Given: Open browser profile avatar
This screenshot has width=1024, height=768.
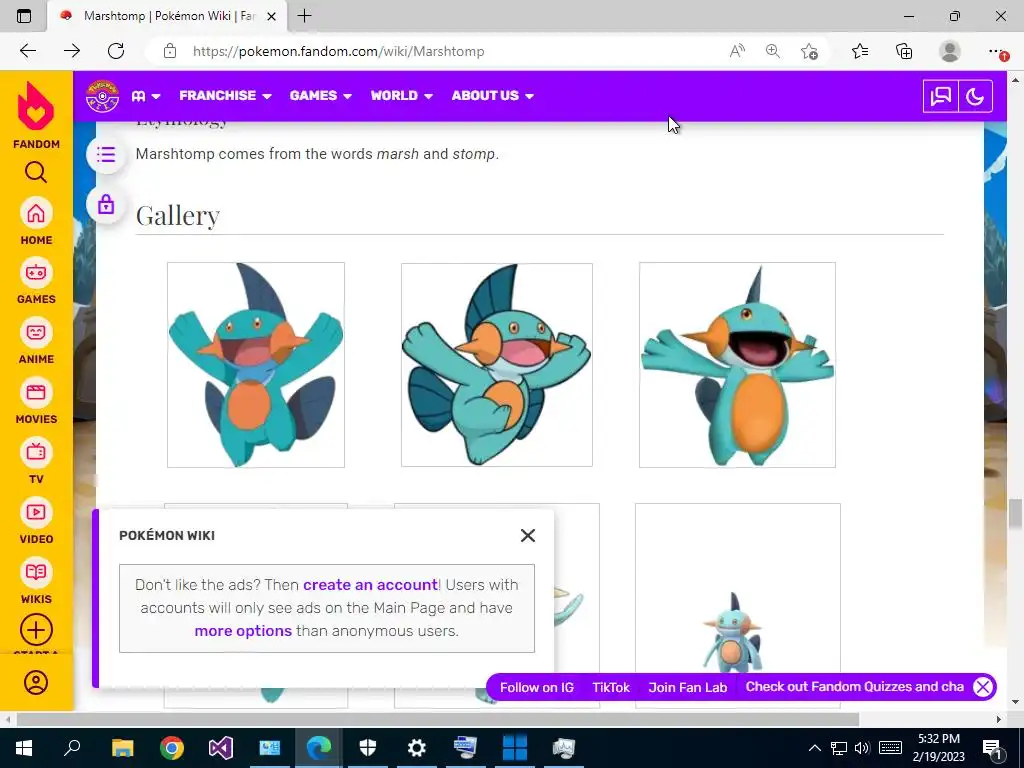Looking at the screenshot, I should [950, 51].
